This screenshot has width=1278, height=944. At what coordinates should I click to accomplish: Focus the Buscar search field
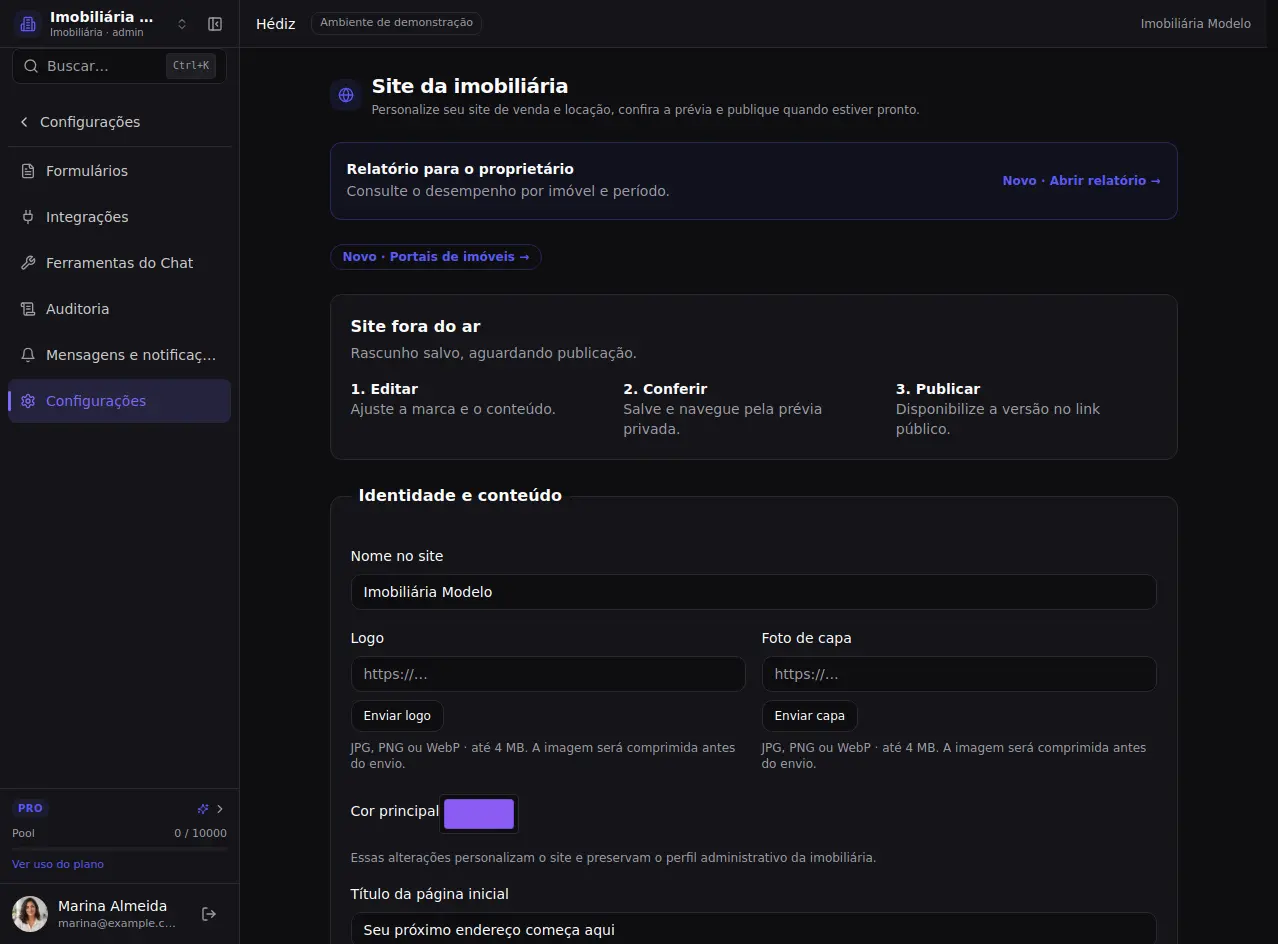[x=119, y=66]
